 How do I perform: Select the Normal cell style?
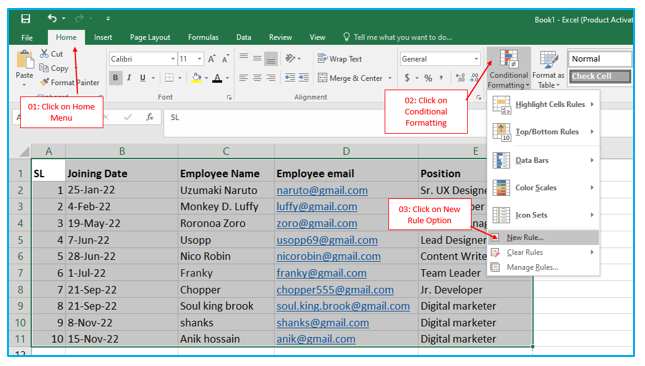click(599, 59)
